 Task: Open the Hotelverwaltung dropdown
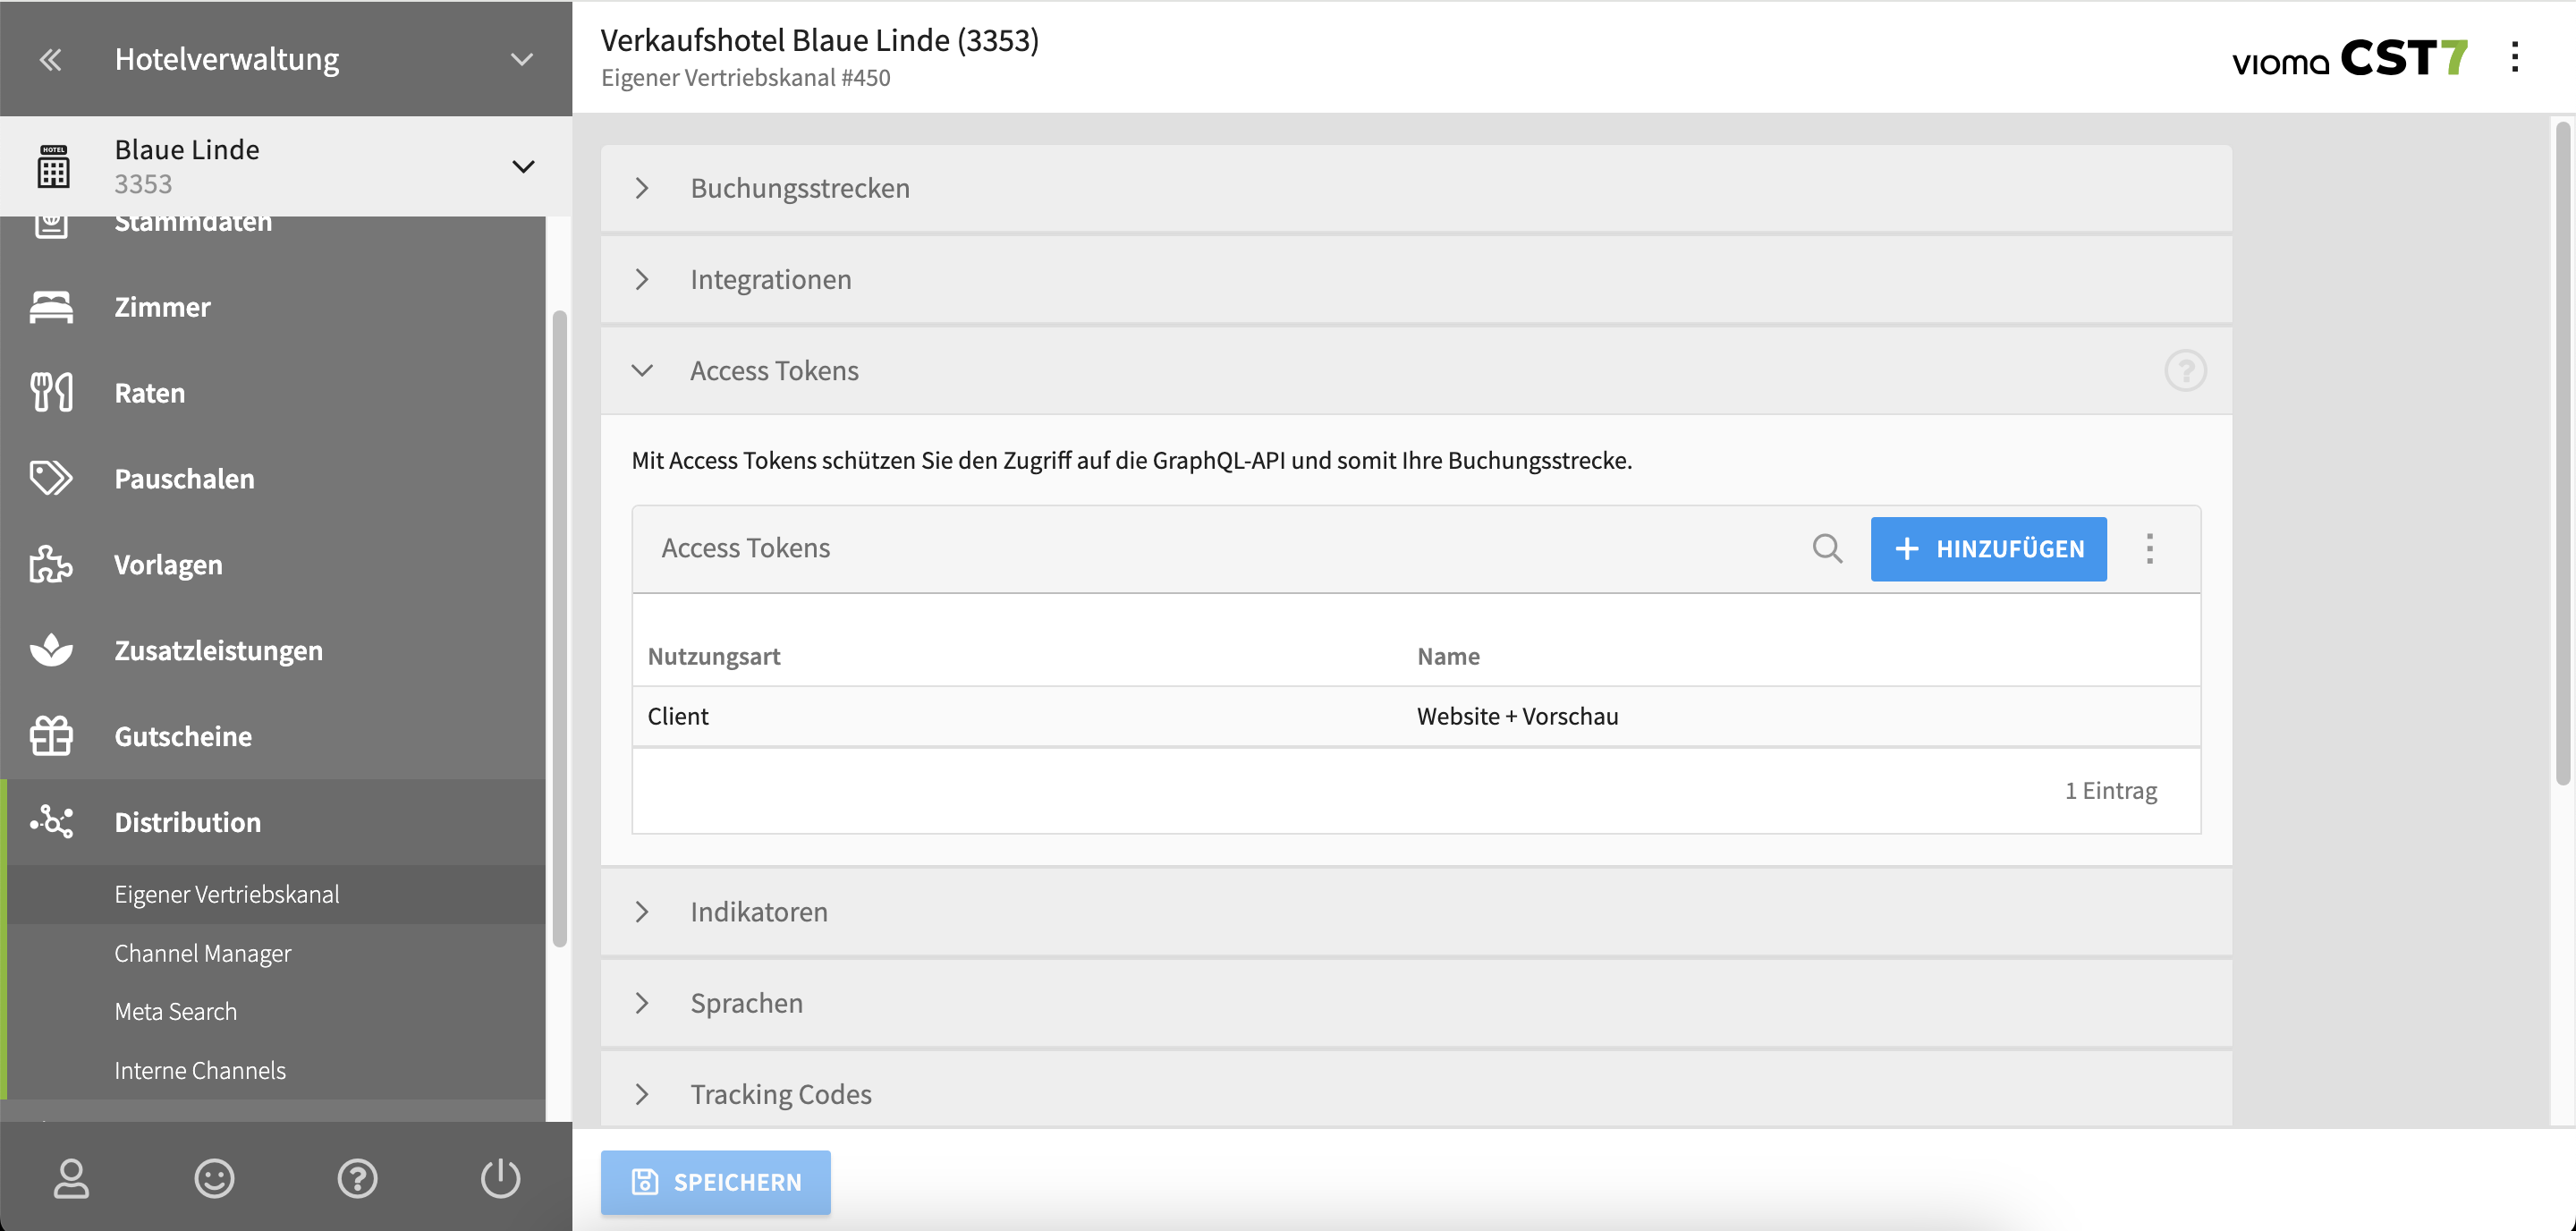pyautogui.click(x=521, y=60)
